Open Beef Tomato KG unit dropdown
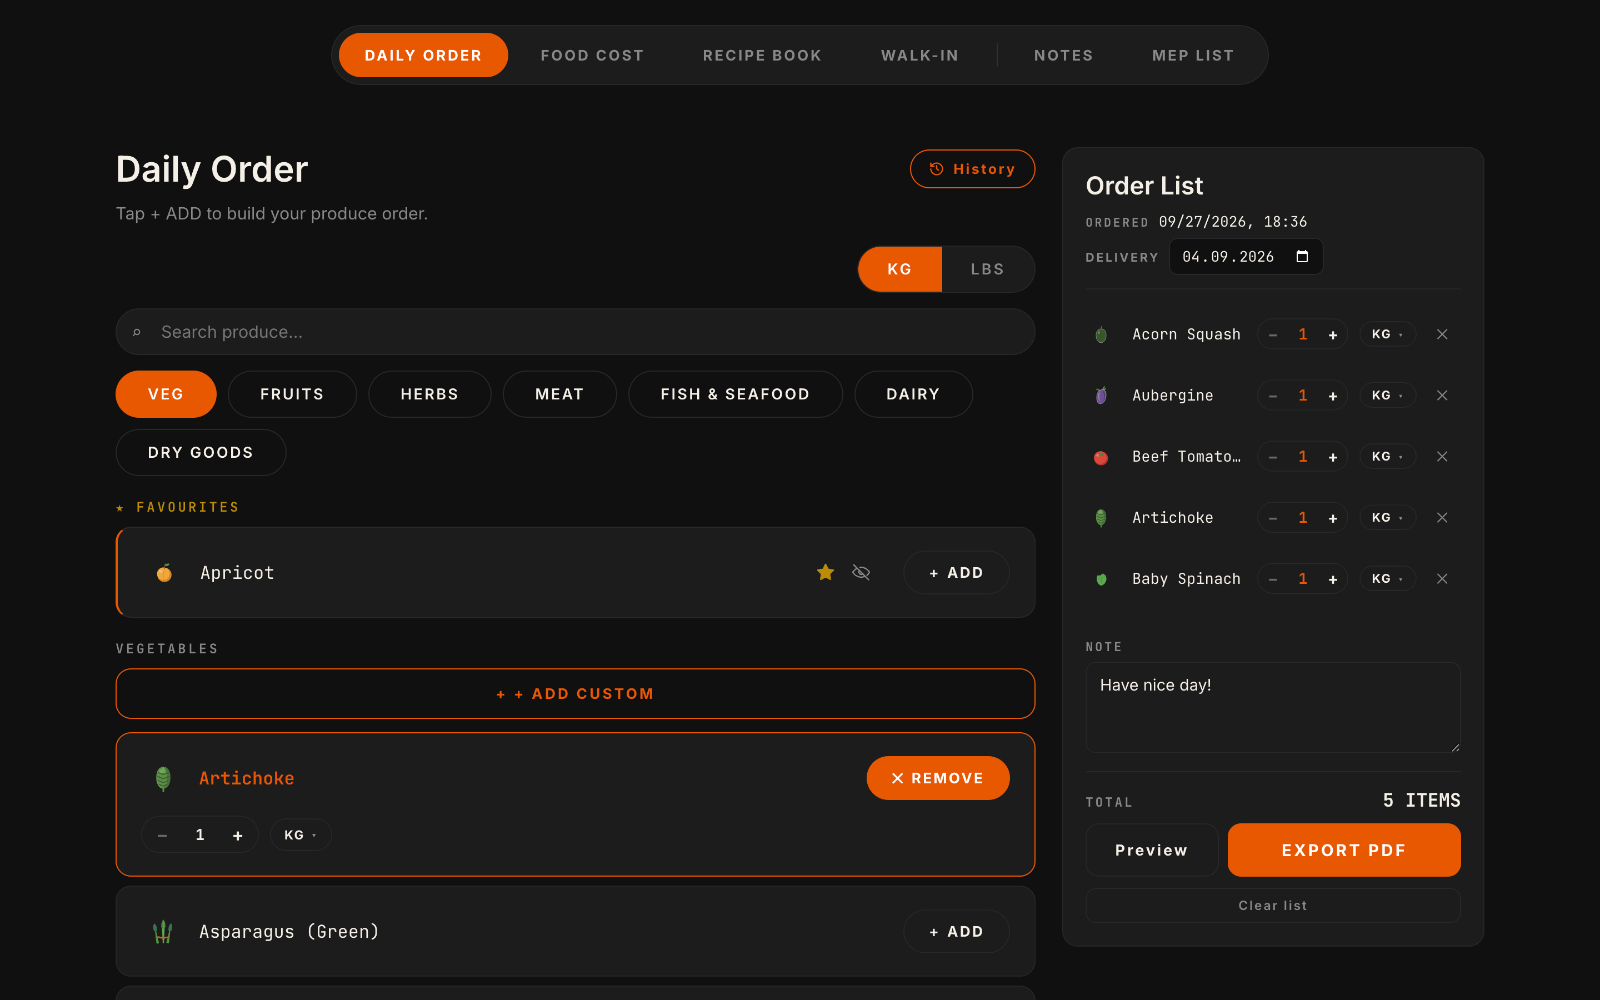Image resolution: width=1600 pixels, height=1000 pixels. (1387, 457)
